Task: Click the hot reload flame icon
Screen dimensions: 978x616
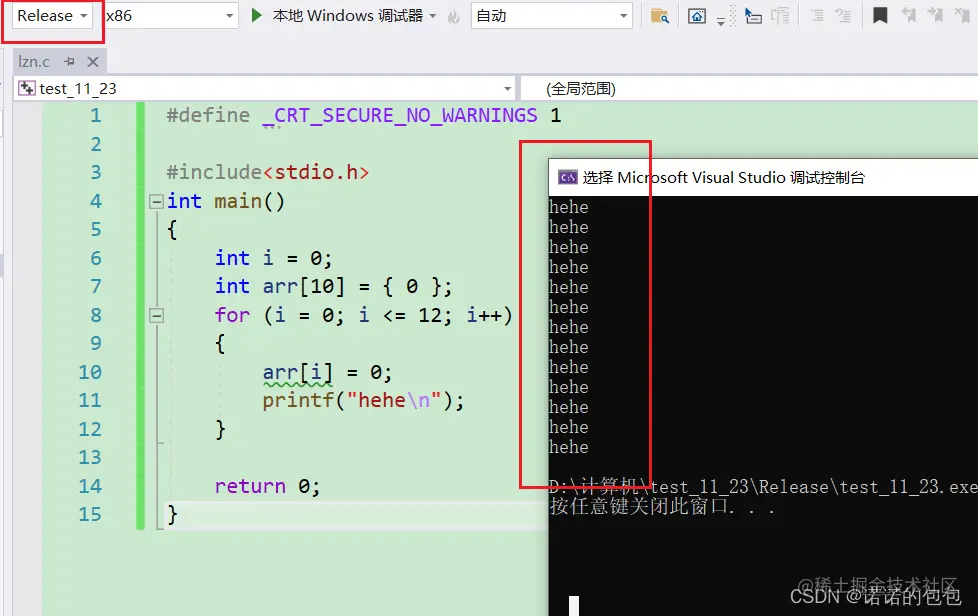Action: point(454,16)
